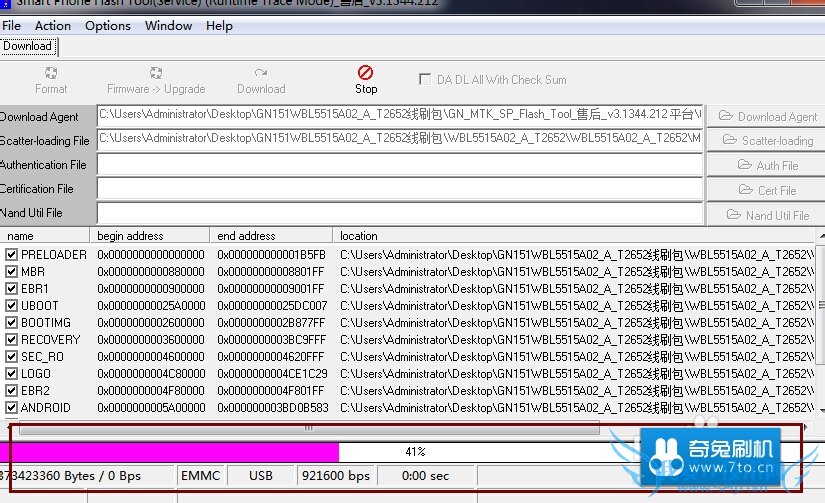Click the Scatter-loading folder button
Image resolution: width=825 pixels, height=503 pixels.
click(767, 141)
